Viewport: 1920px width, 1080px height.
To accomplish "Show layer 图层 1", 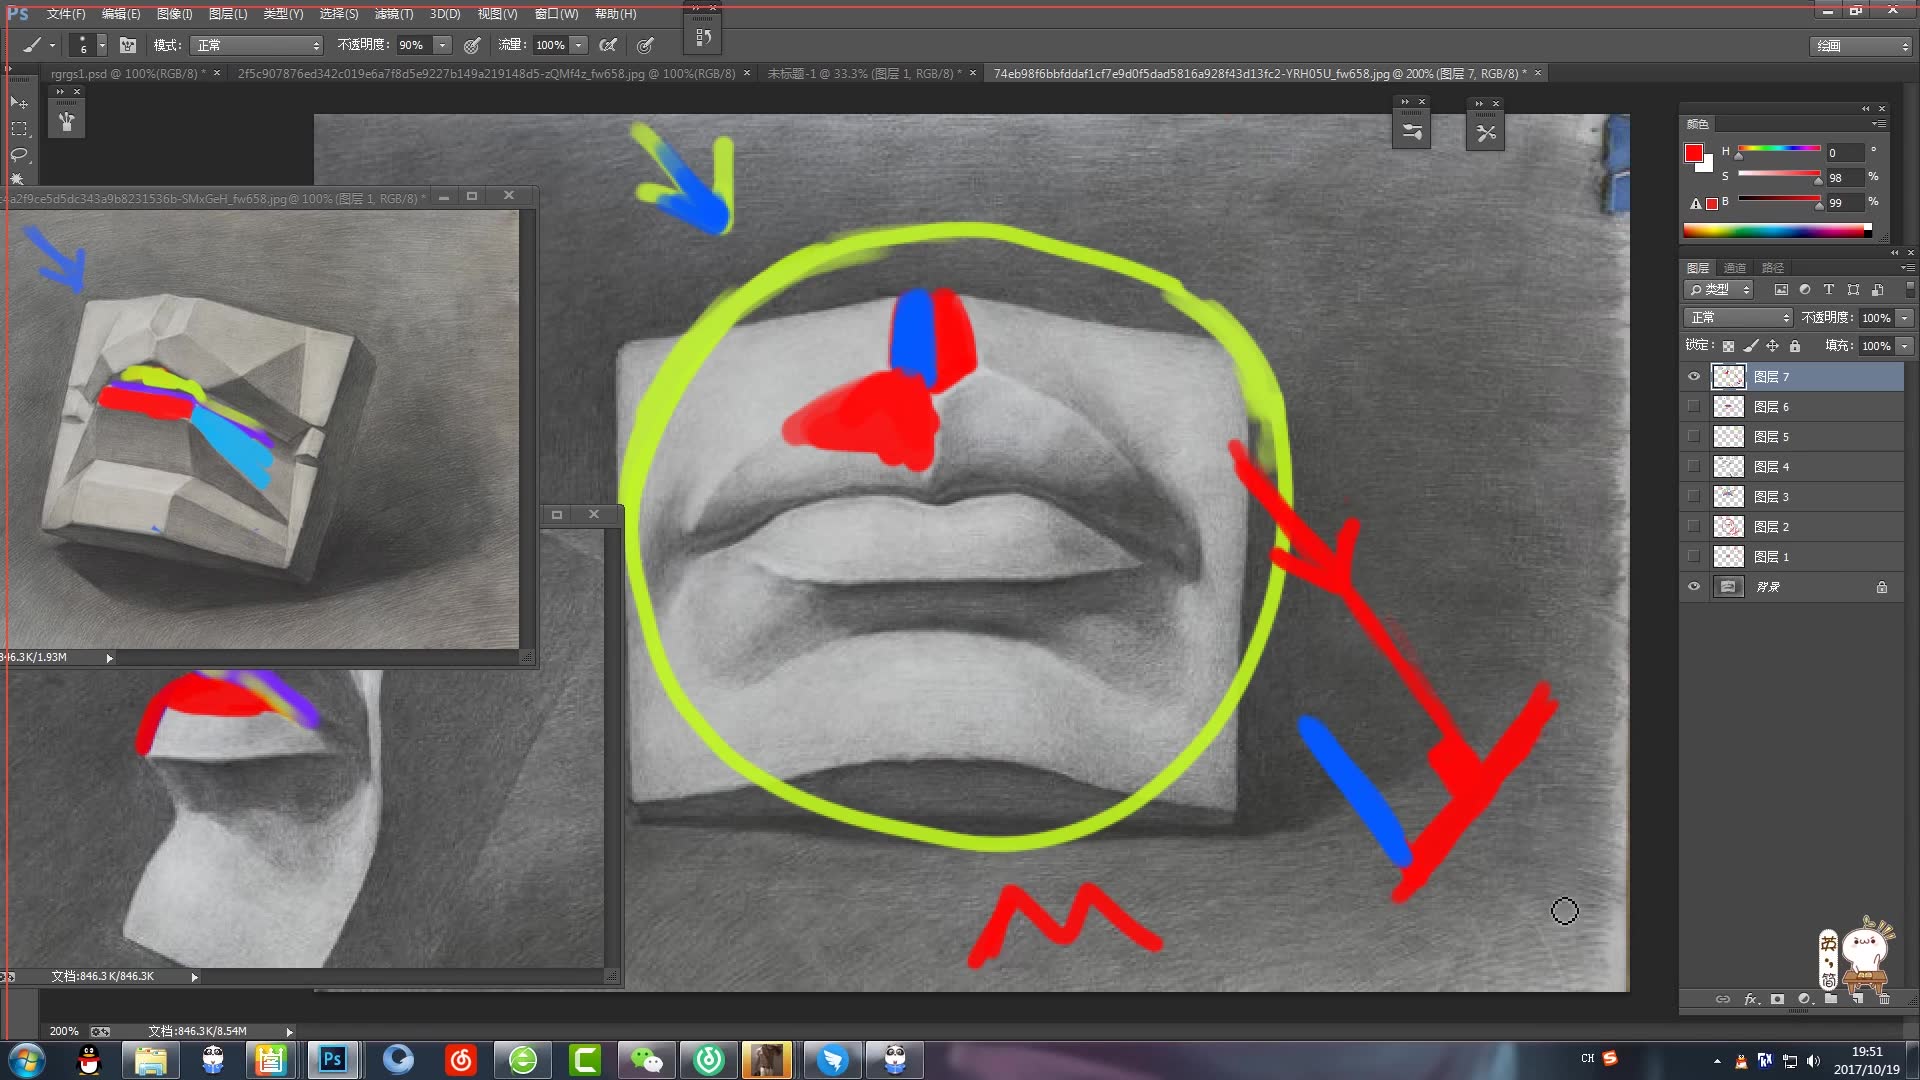I will tap(1694, 557).
